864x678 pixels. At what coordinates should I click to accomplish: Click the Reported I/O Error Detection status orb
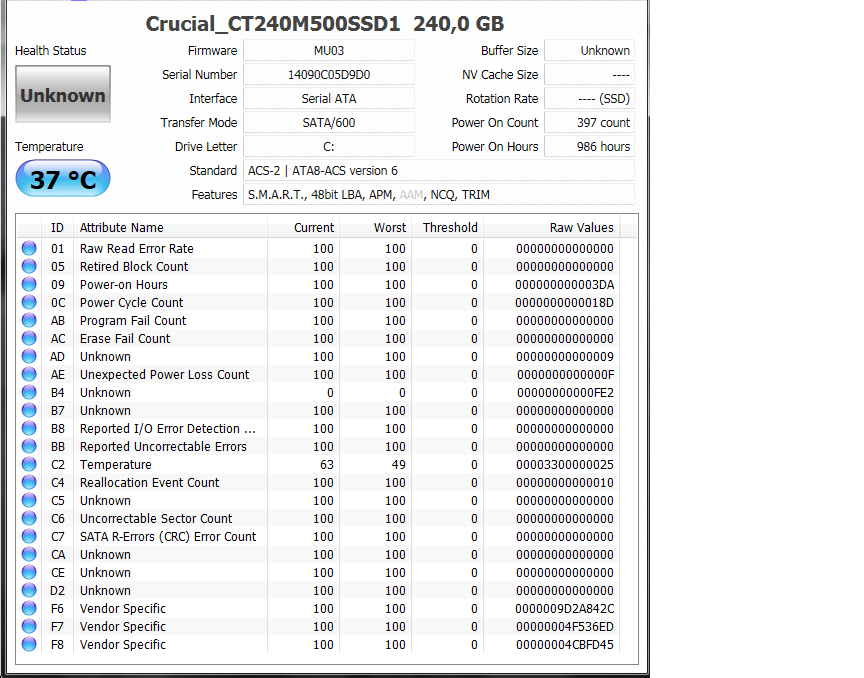(29, 428)
